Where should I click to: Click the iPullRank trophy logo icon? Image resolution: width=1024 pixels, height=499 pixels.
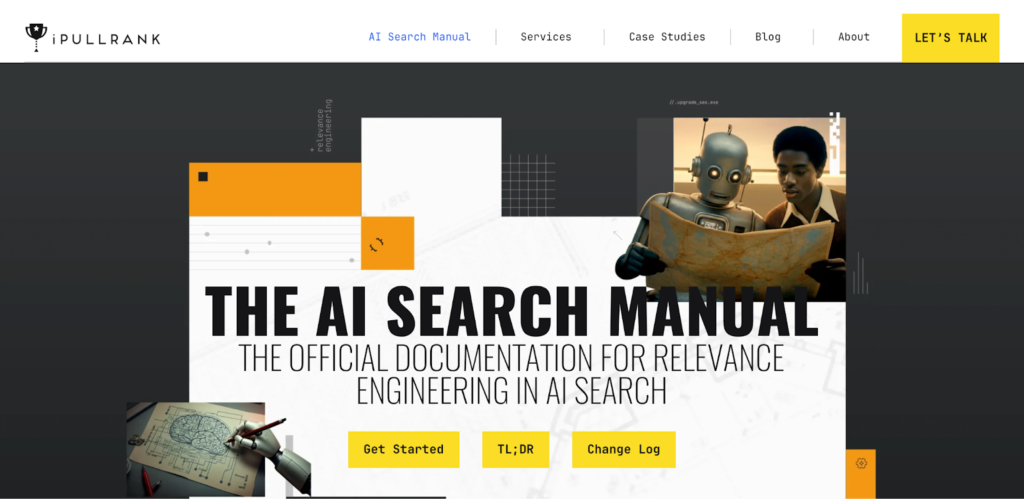pyautogui.click(x=37, y=37)
